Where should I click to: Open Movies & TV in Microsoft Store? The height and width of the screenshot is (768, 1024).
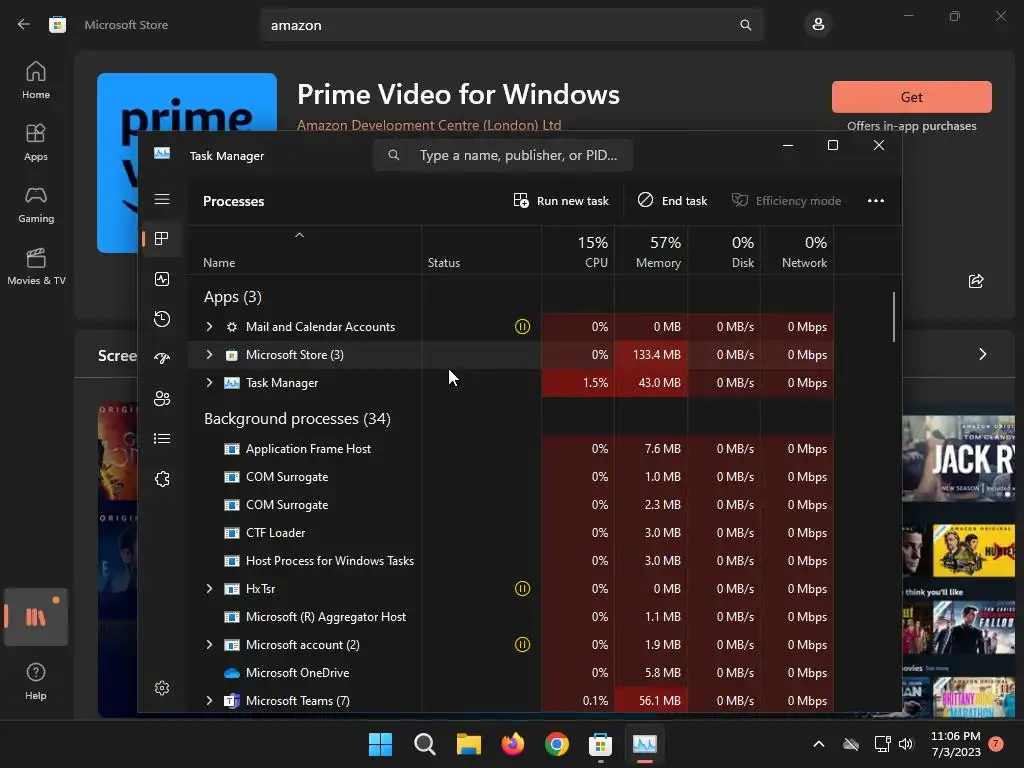pos(36,266)
